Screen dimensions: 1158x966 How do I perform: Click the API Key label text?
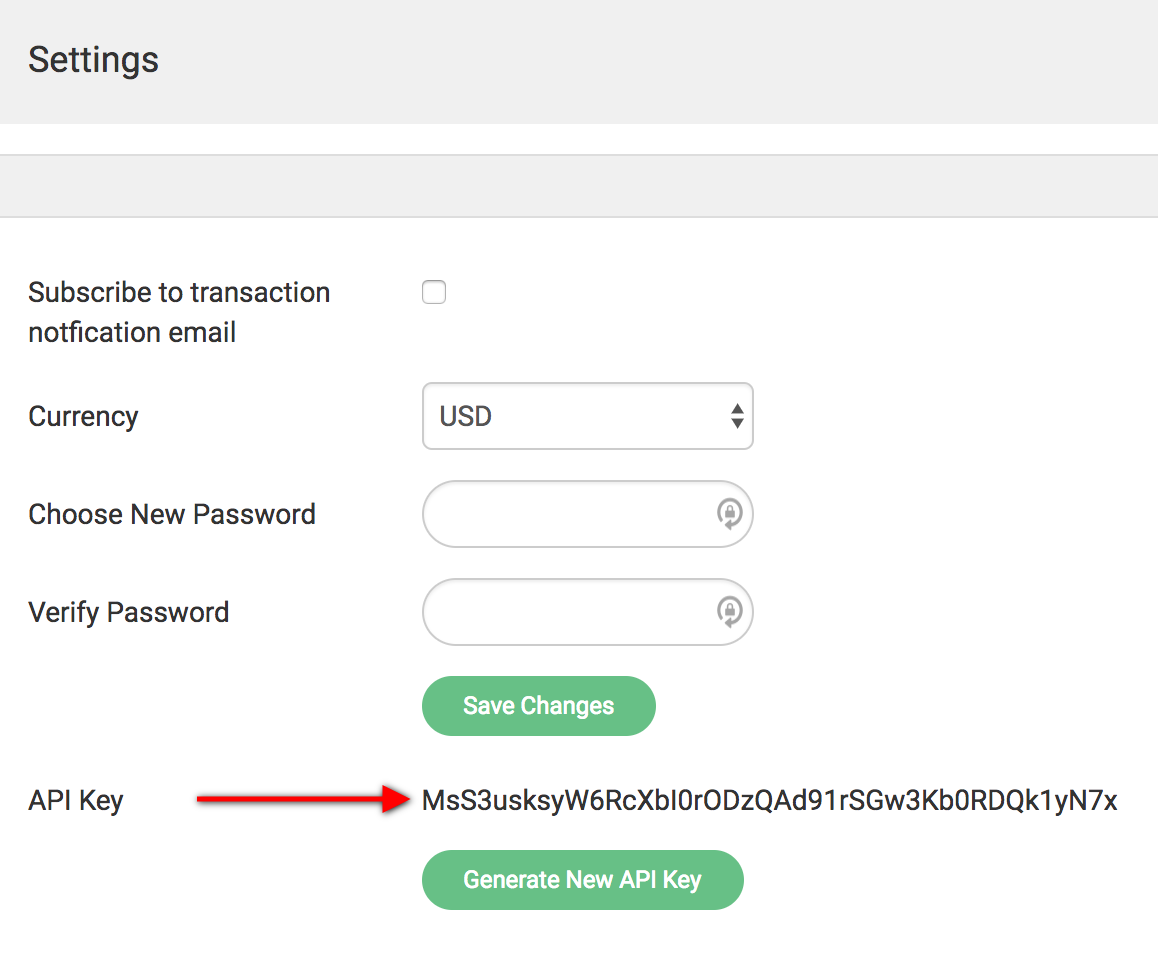[75, 800]
